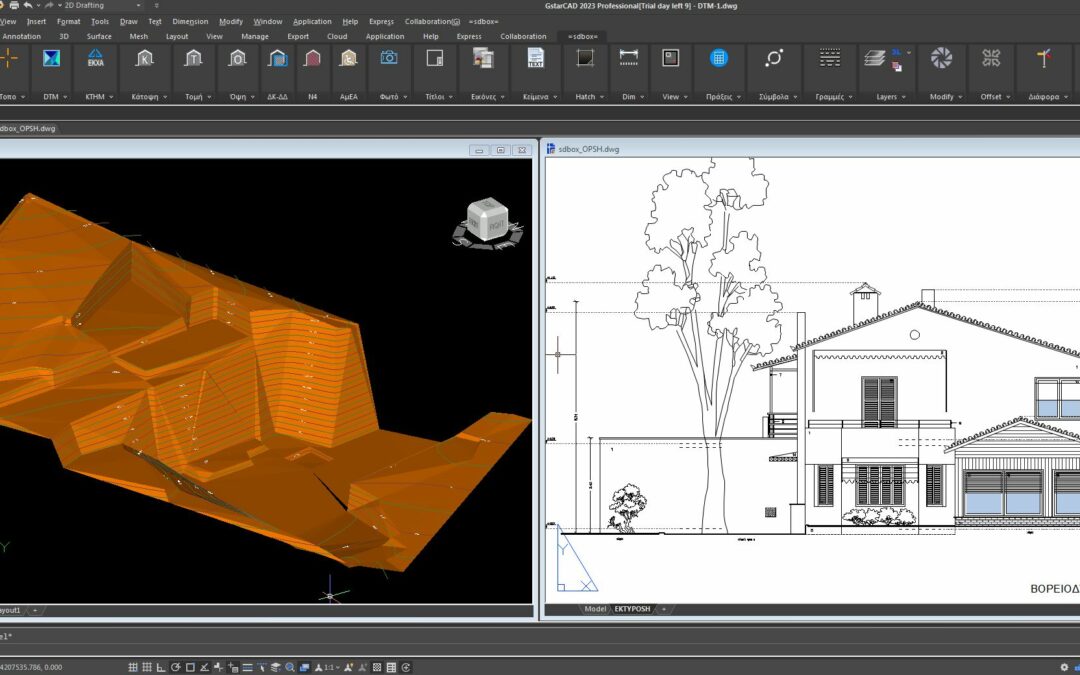Select the Τομή section house icon
The image size is (1080, 675).
[x=193, y=59]
